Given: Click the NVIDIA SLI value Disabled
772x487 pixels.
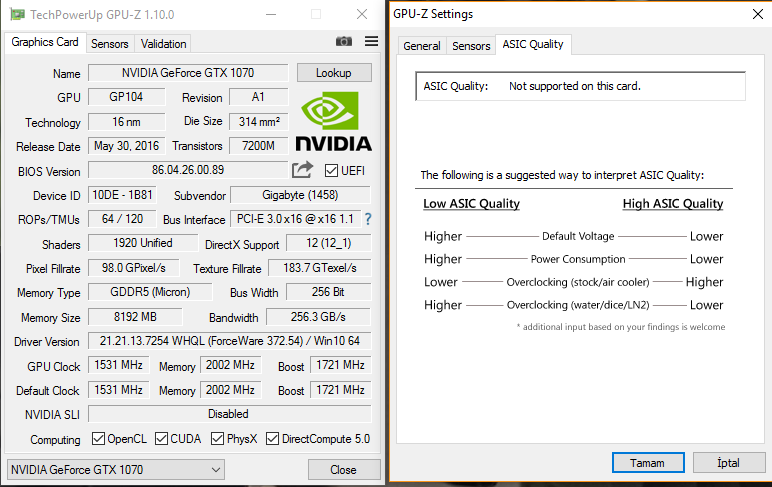Looking at the screenshot, I should (x=229, y=414).
